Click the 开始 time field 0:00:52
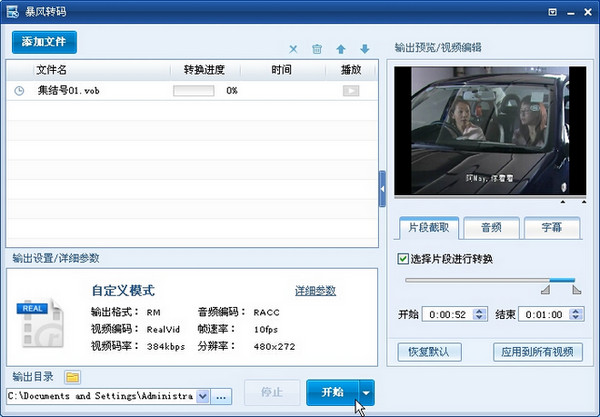The image size is (600, 417). 447,314
